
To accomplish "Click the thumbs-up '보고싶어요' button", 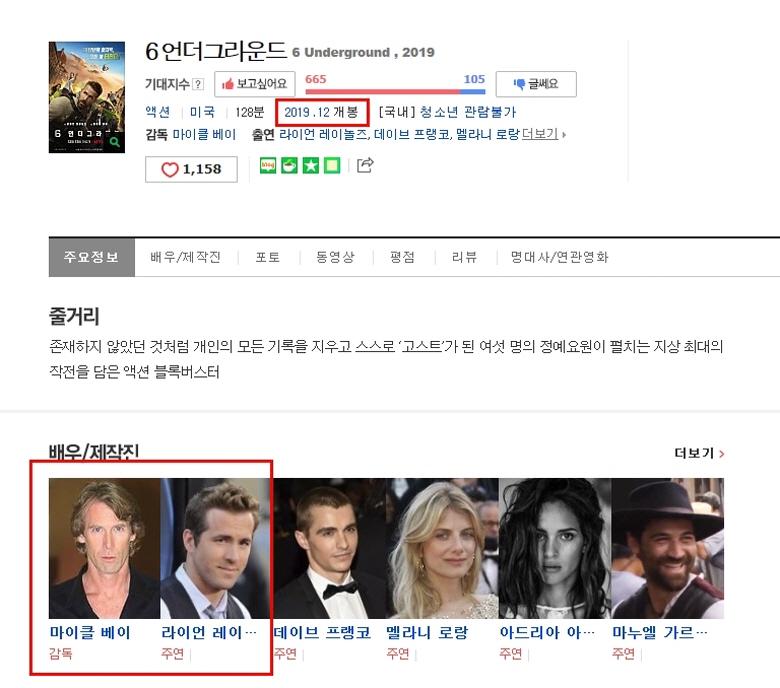I will click(x=254, y=84).
